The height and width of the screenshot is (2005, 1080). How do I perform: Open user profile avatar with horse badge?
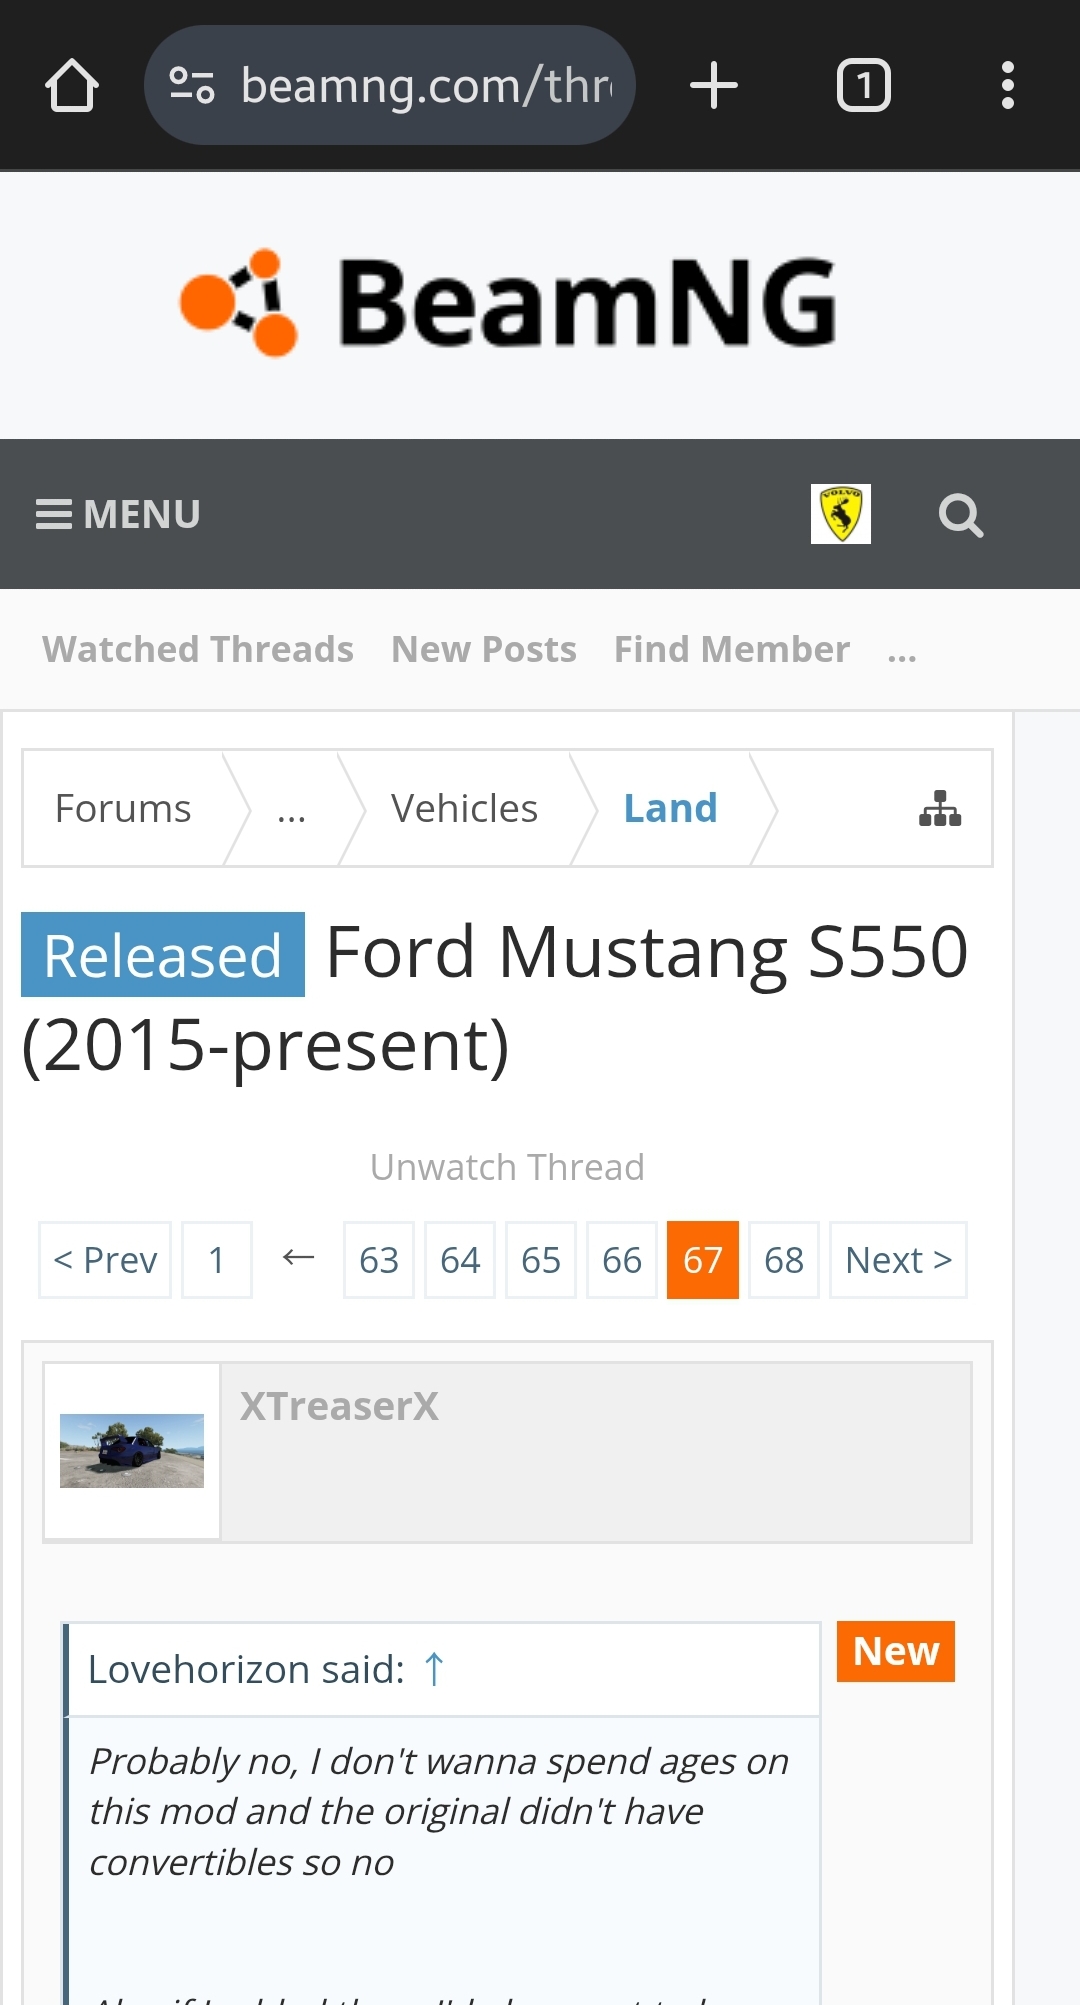point(841,514)
